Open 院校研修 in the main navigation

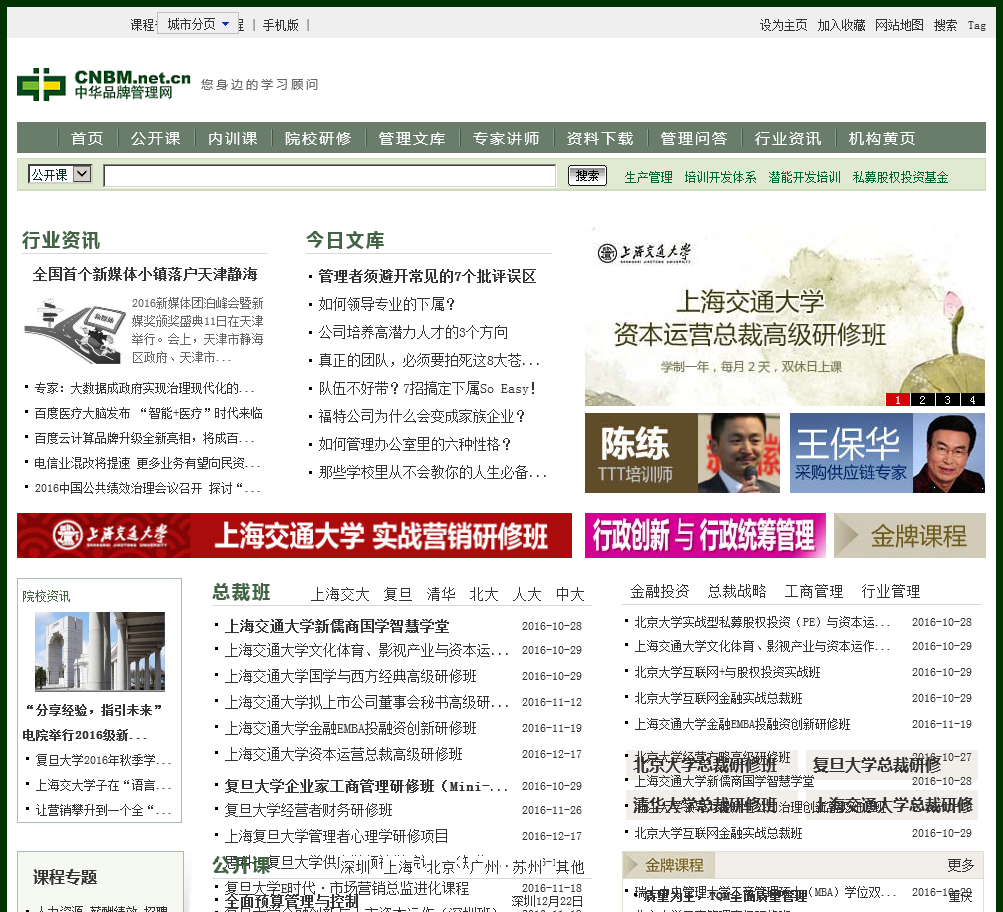tap(318, 138)
